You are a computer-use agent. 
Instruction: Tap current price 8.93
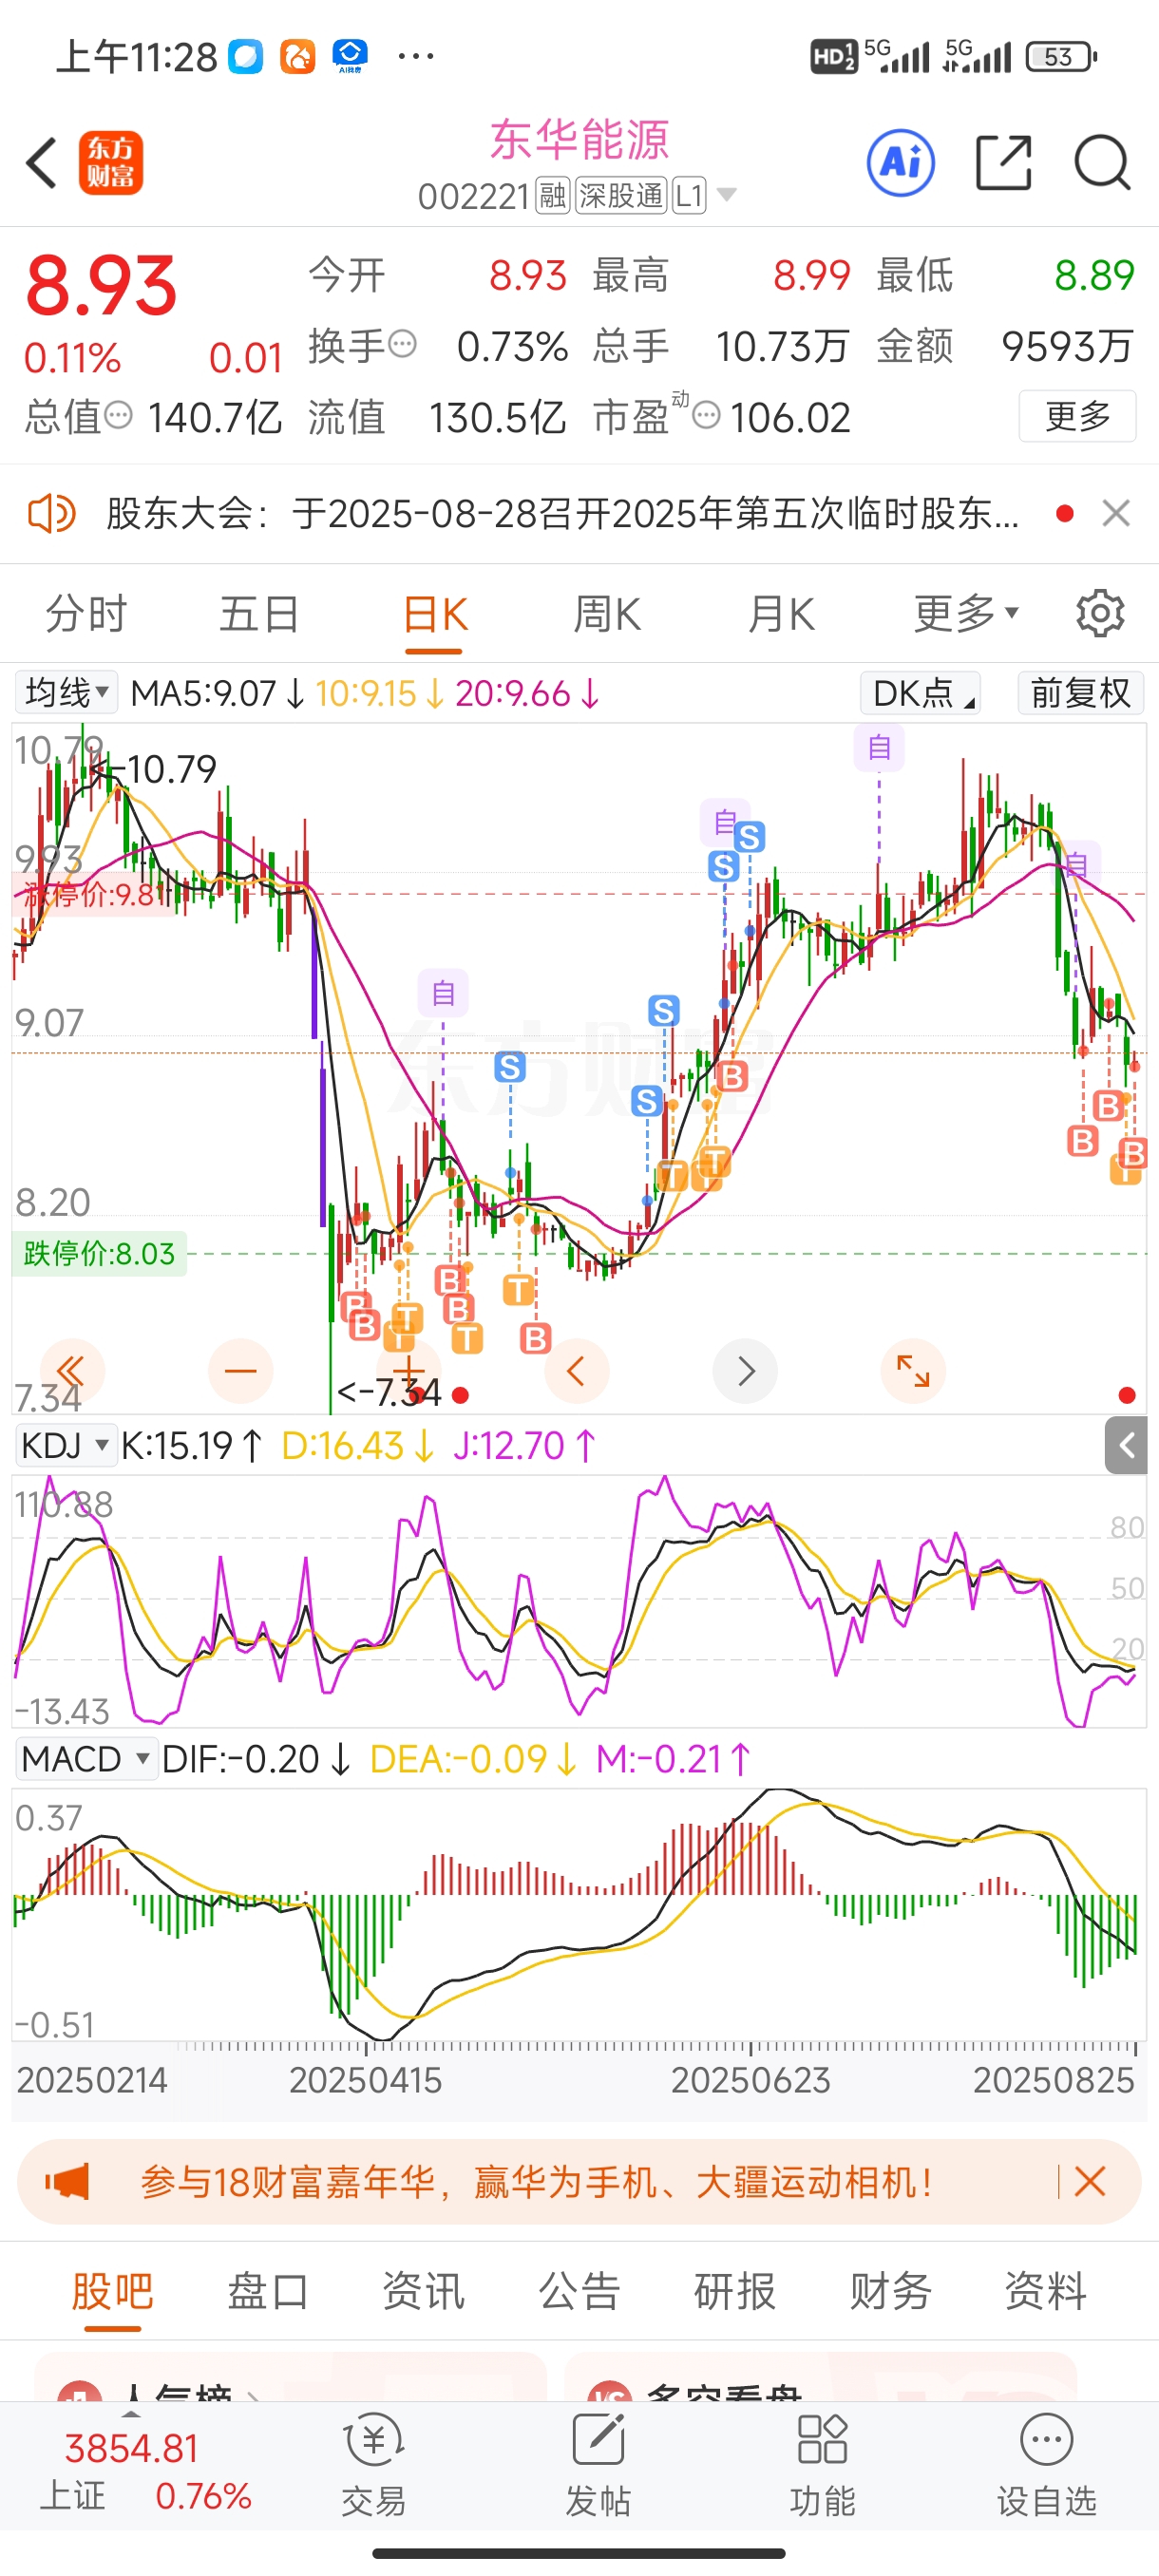click(101, 286)
